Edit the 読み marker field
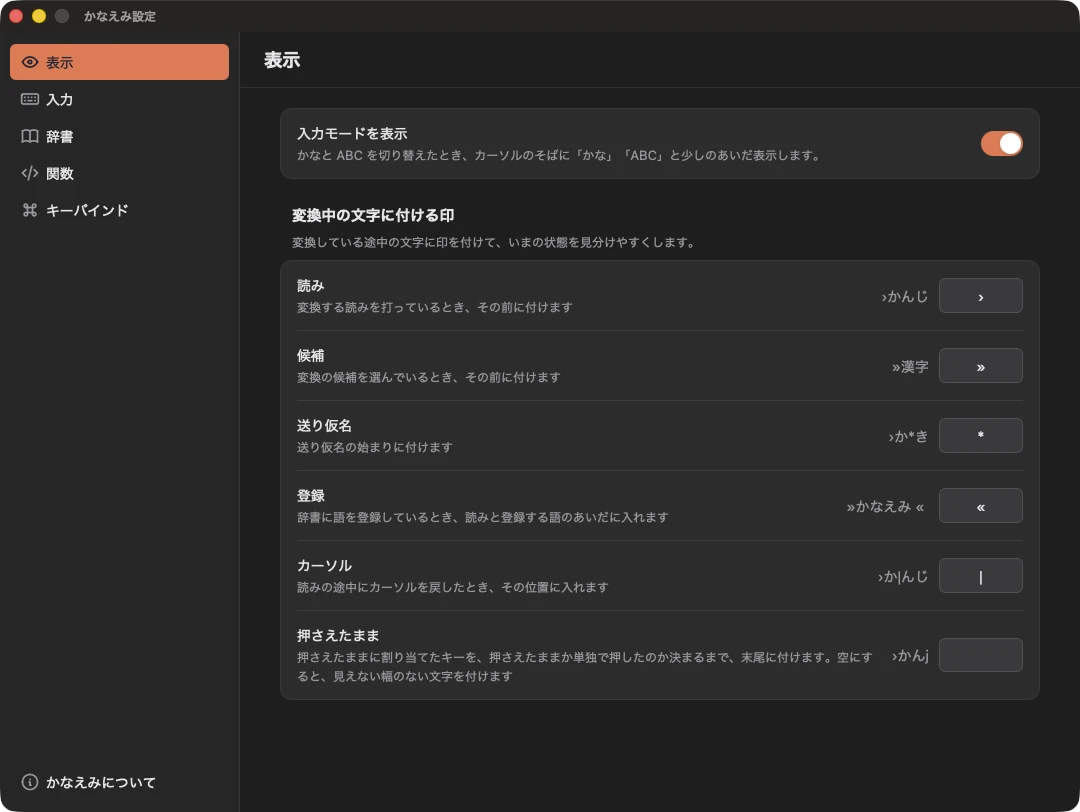This screenshot has width=1080, height=812. [x=980, y=295]
